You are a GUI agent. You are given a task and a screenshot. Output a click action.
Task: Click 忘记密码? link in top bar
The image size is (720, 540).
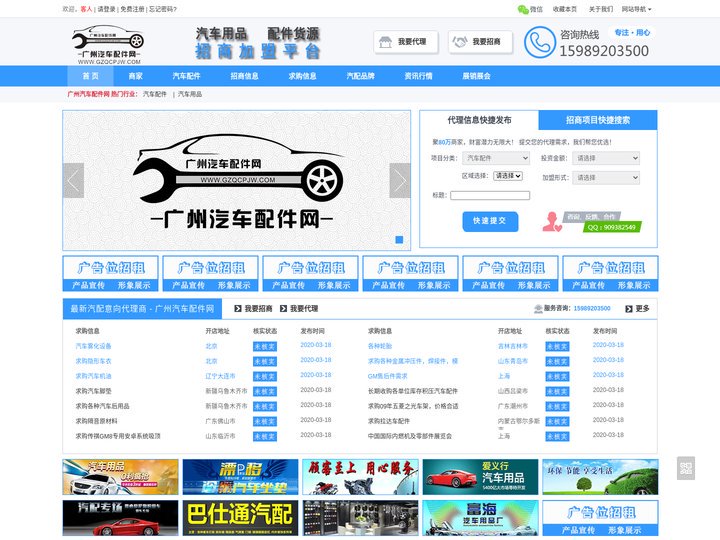pyautogui.click(x=163, y=9)
